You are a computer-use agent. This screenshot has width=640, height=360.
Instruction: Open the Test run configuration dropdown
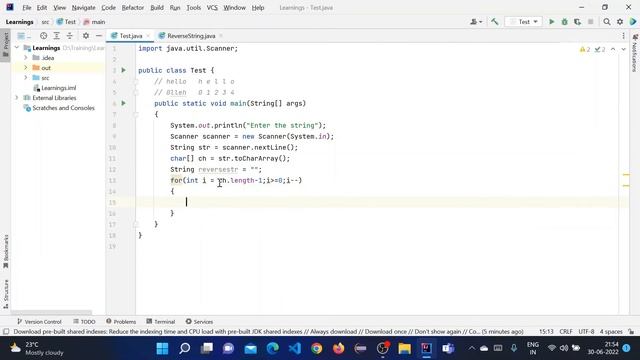(x=524, y=22)
